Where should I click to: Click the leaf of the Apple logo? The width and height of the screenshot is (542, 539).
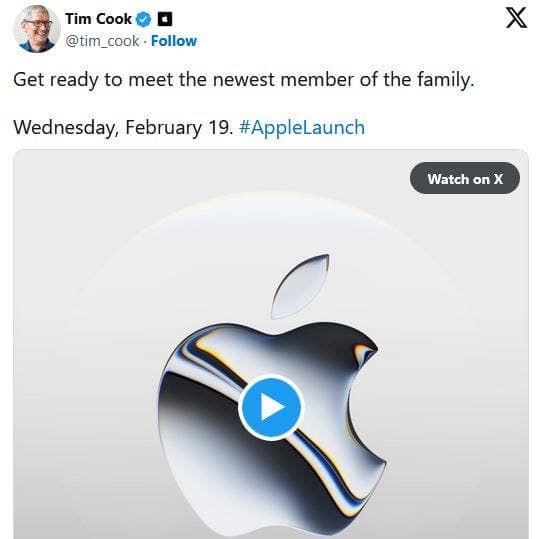300,287
